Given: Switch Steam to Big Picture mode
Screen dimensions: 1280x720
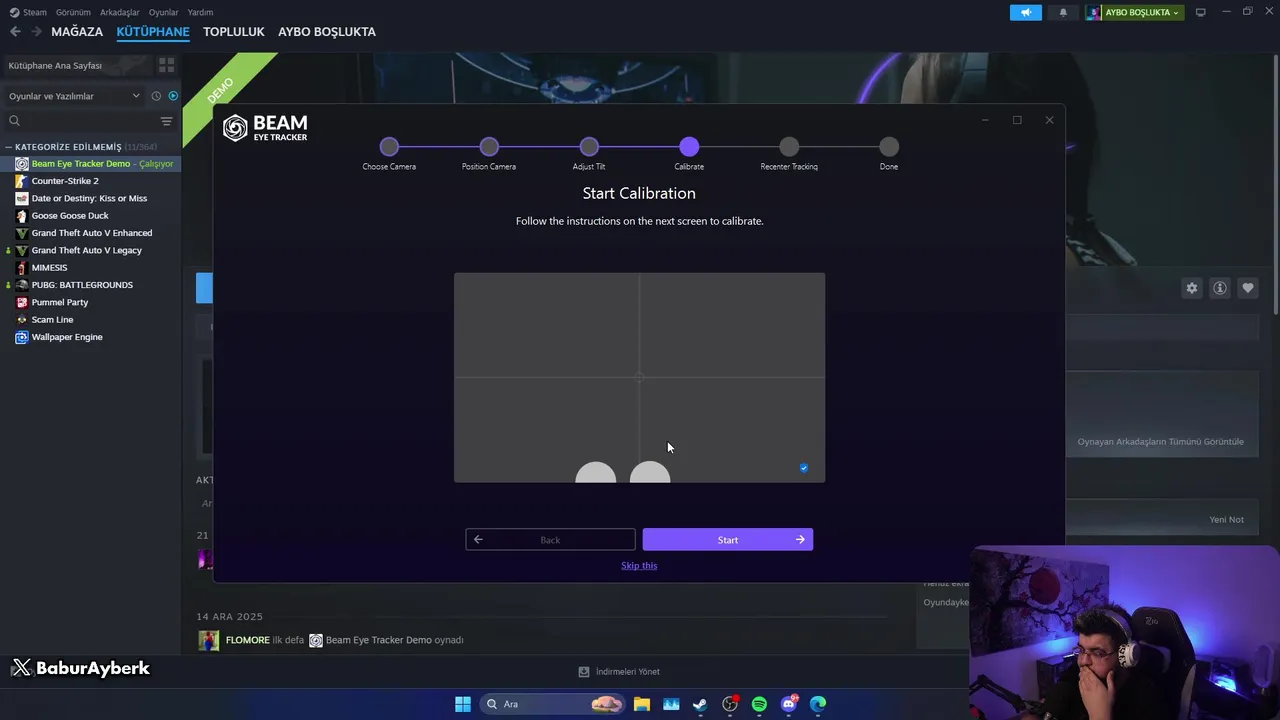Looking at the screenshot, I should [x=1201, y=12].
